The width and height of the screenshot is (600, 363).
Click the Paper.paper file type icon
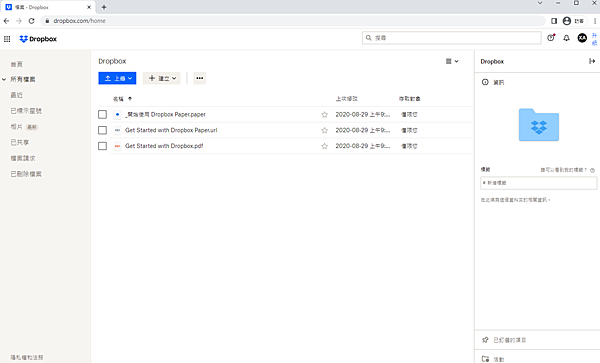(x=117, y=114)
